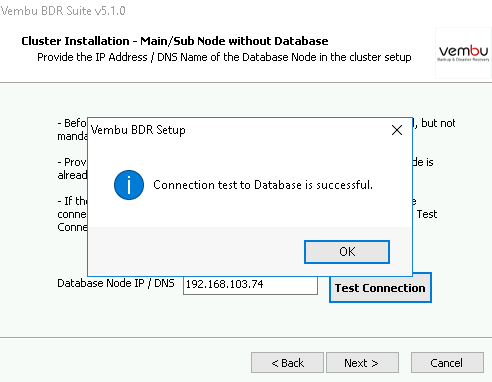Viewport: 492px width, 382px height.
Task: Proceed with the Next > button
Action: coord(362,362)
